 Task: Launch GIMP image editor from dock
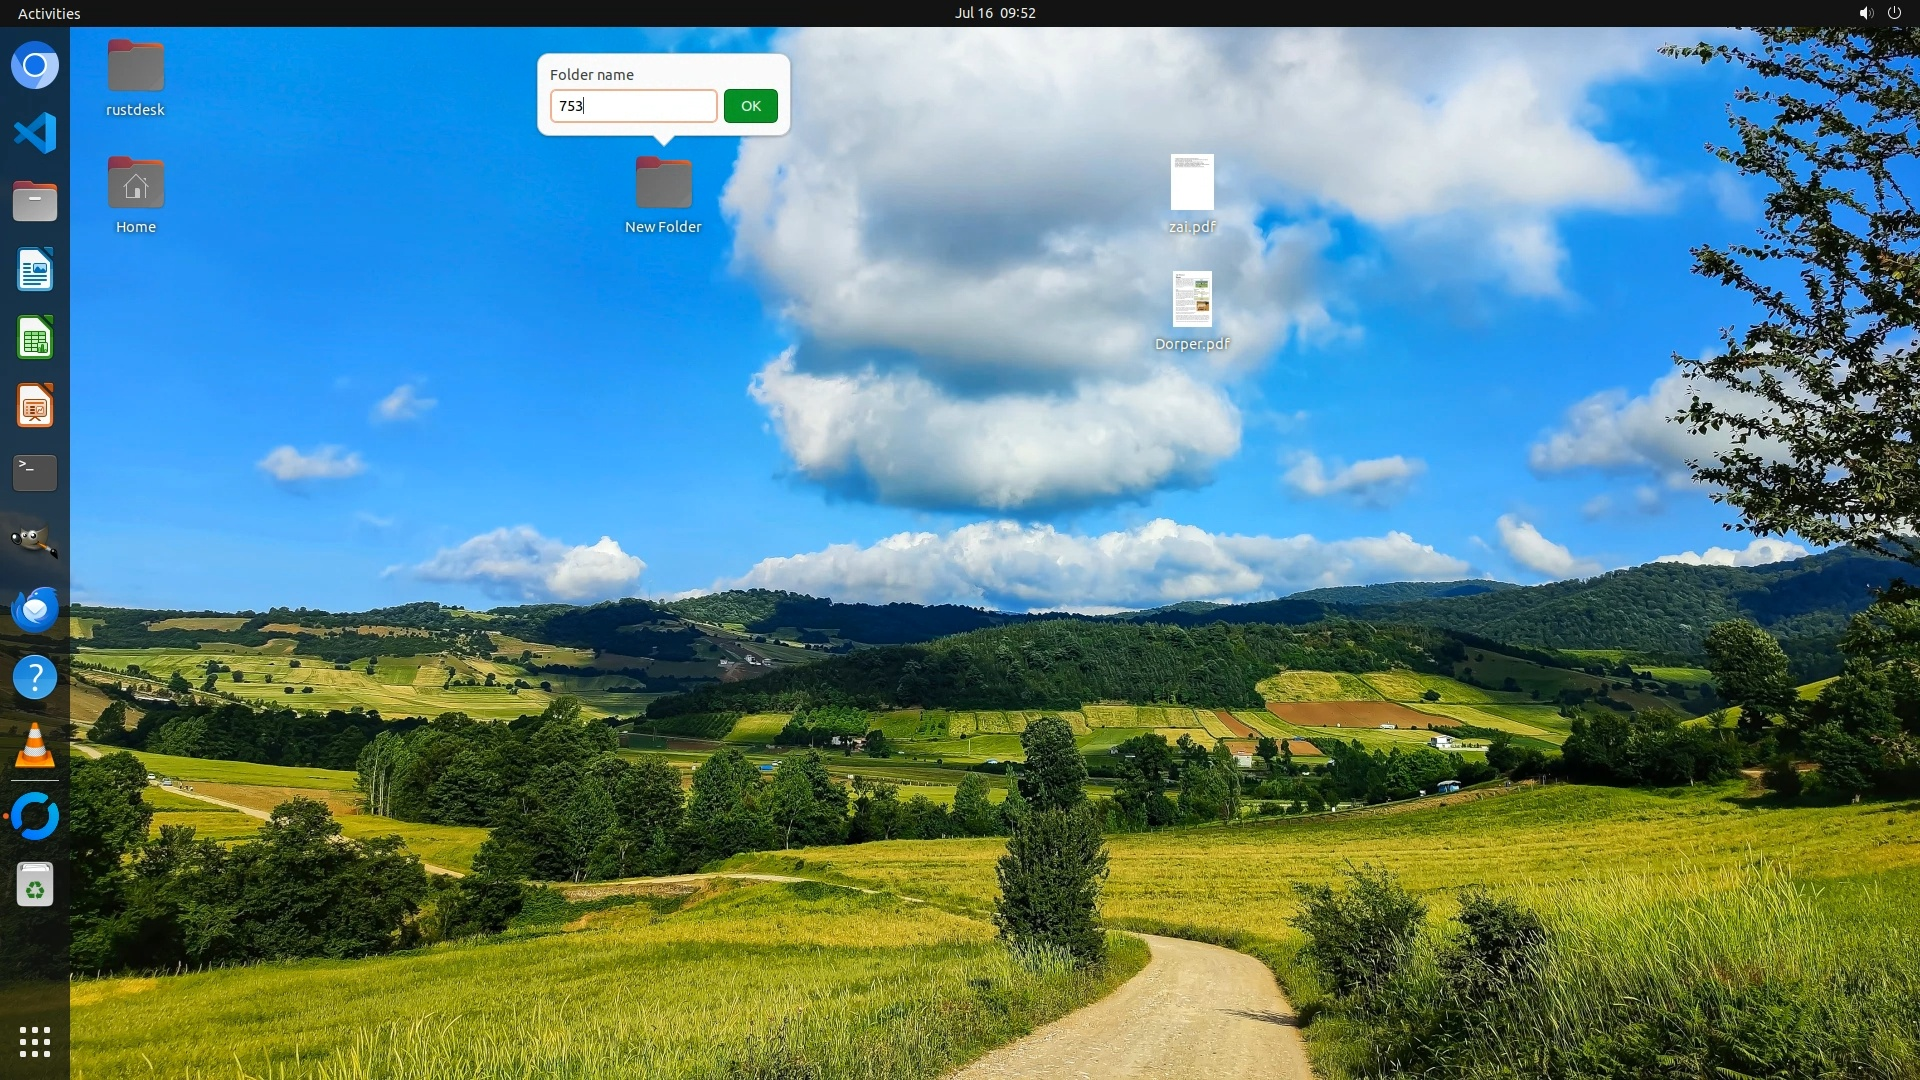pos(35,541)
